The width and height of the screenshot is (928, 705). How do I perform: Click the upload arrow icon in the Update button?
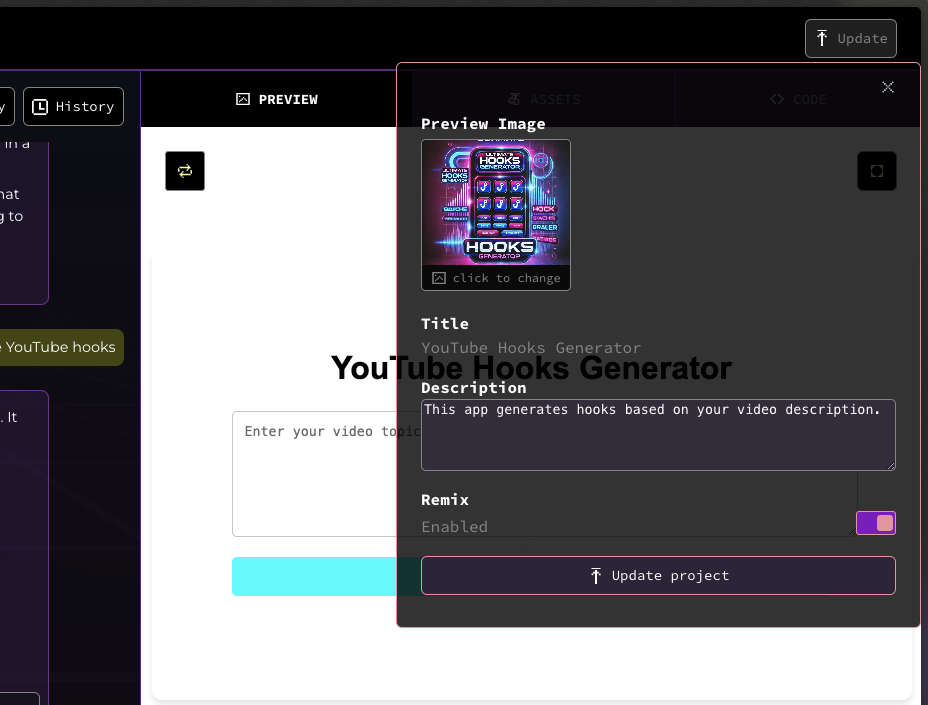click(x=823, y=38)
